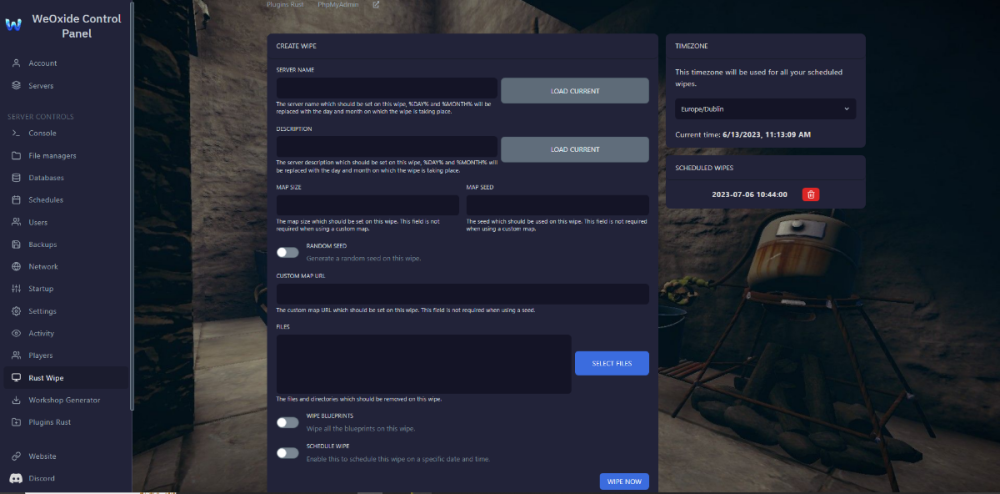Click the Files list box
1000x494 pixels.
423,364
